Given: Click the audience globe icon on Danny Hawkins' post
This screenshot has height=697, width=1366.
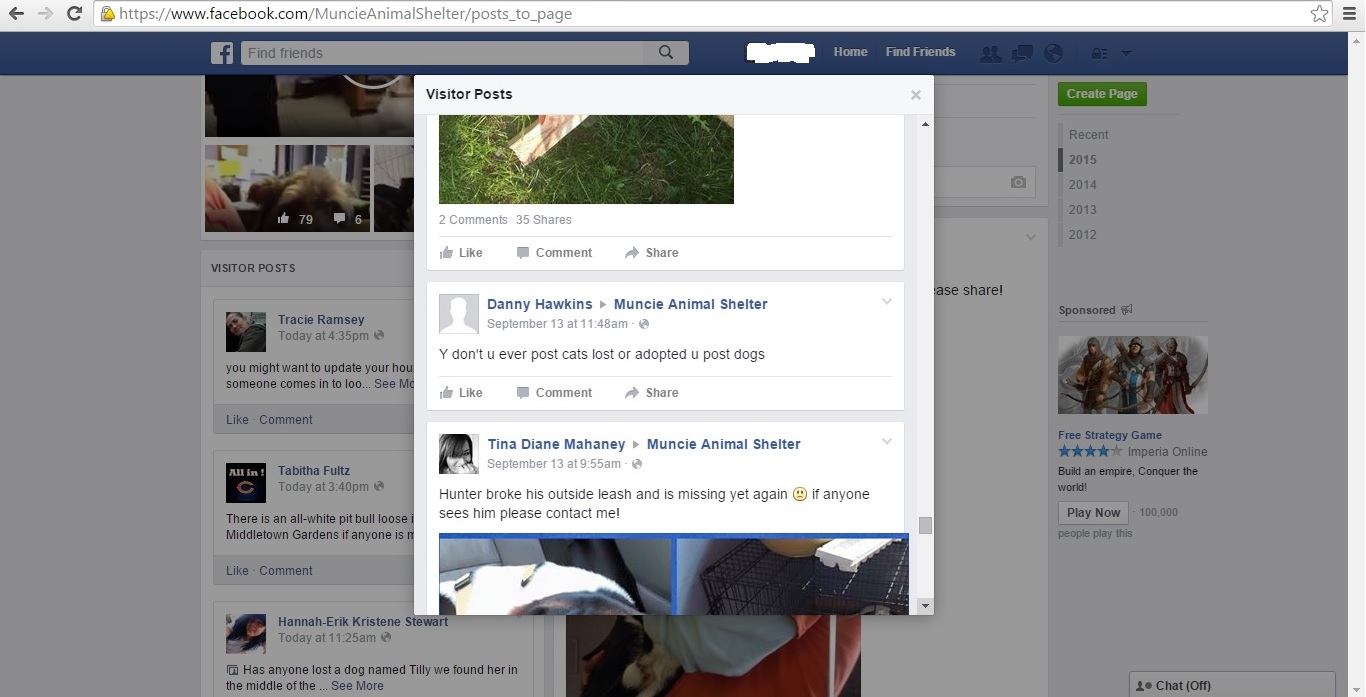Looking at the screenshot, I should (x=644, y=324).
